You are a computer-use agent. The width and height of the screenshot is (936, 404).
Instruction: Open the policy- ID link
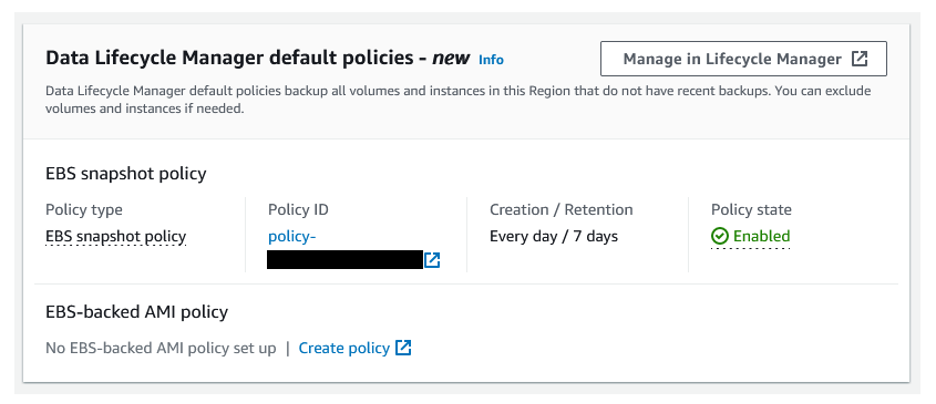(x=292, y=236)
